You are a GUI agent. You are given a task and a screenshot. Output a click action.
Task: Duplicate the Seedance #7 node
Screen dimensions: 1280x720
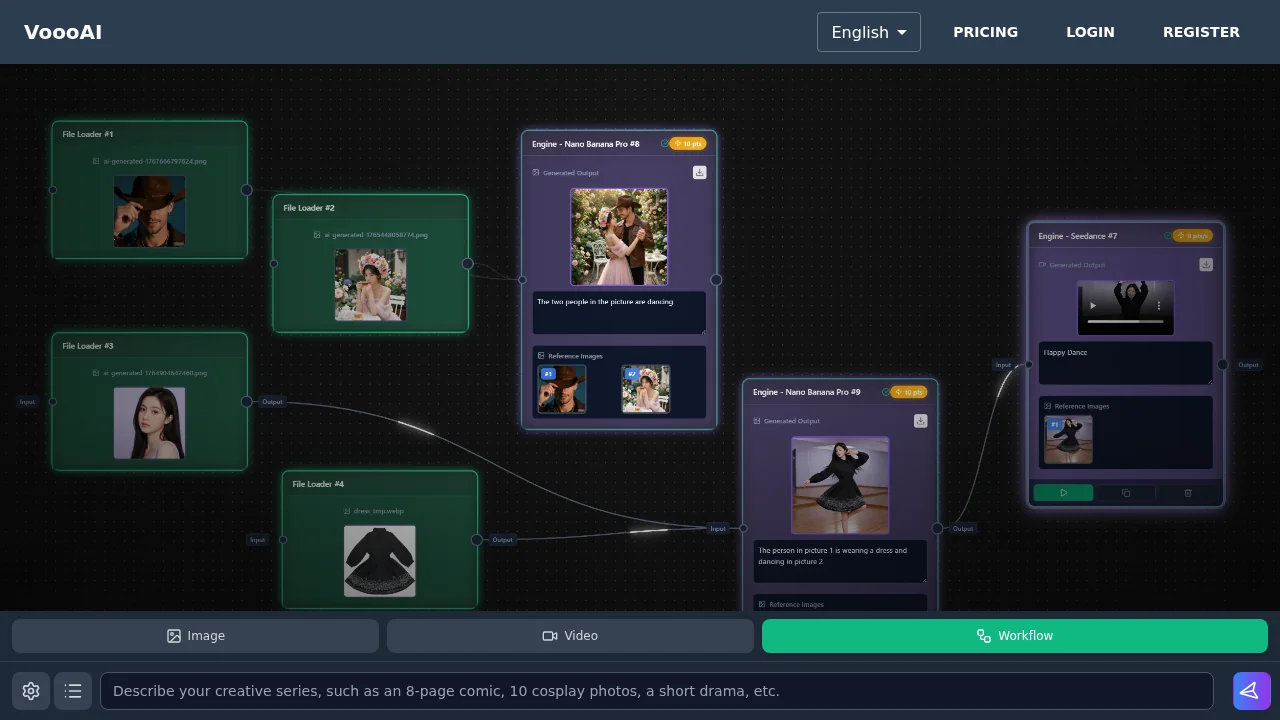(1125, 492)
